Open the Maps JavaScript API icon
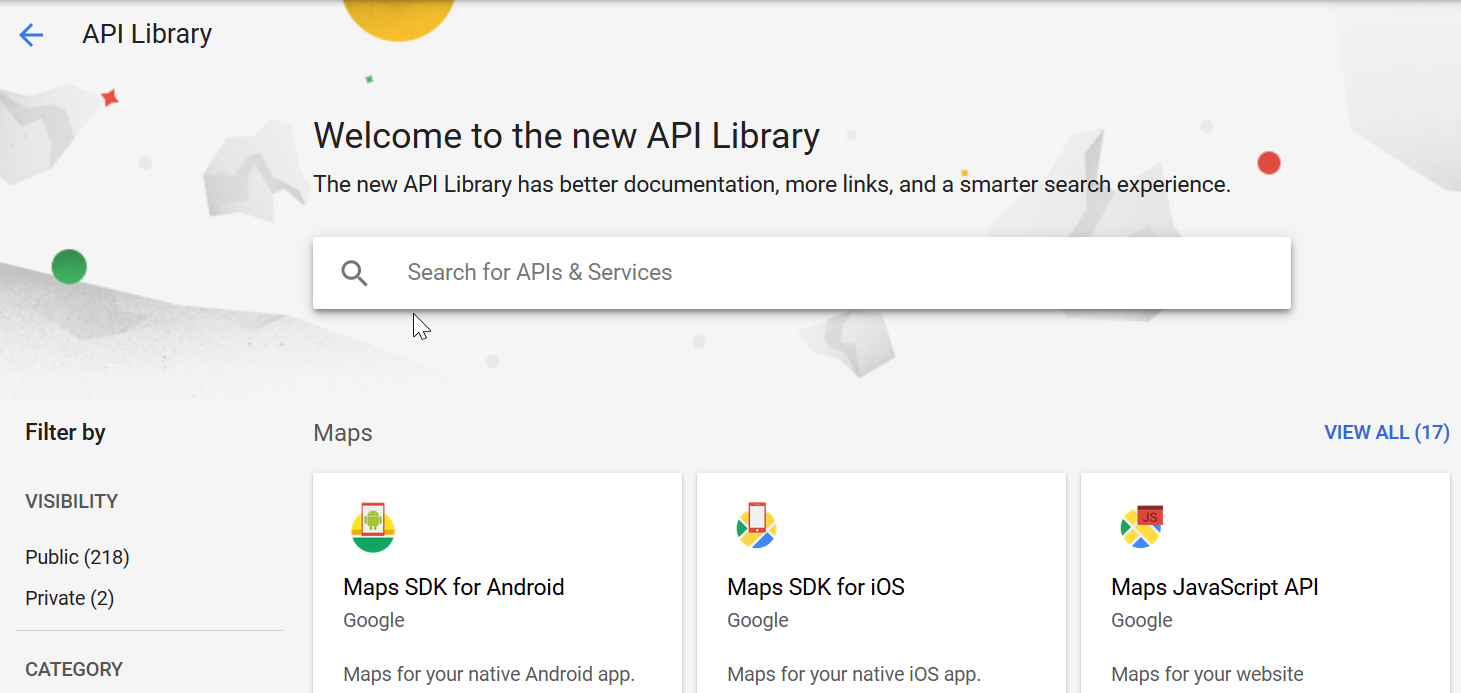Screen dimensions: 1461x693 [1141, 527]
